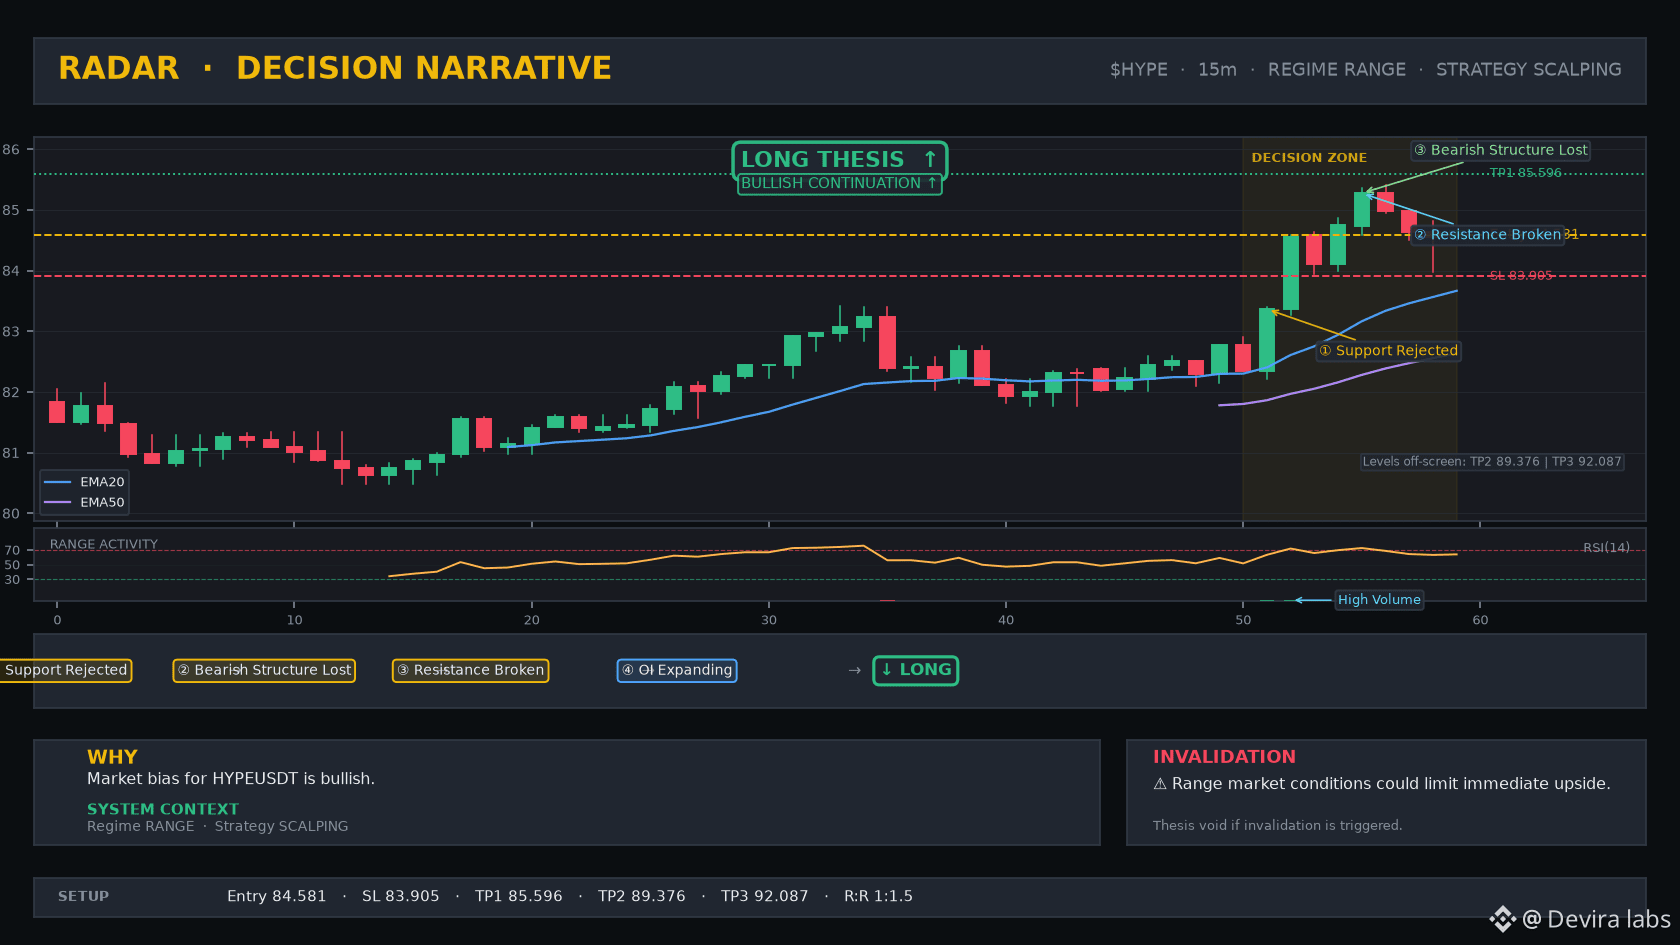The width and height of the screenshot is (1680, 945).
Task: Click 'Regime RANGE · Strategy SCALPING' under SYSTEM CONTEXT
Action: 218,826
